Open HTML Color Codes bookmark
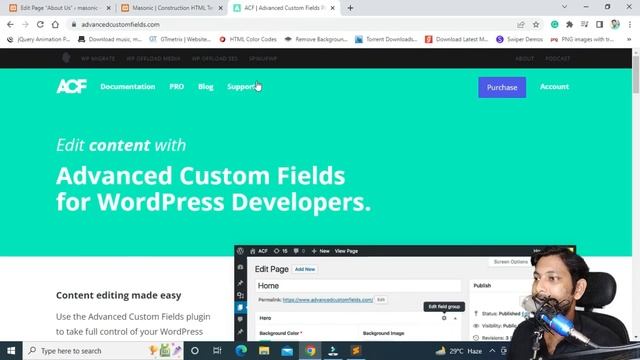640x360 pixels. tap(248, 39)
